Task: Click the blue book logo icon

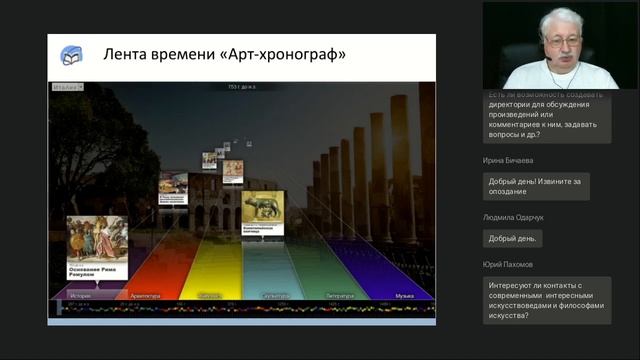Action: click(71, 56)
